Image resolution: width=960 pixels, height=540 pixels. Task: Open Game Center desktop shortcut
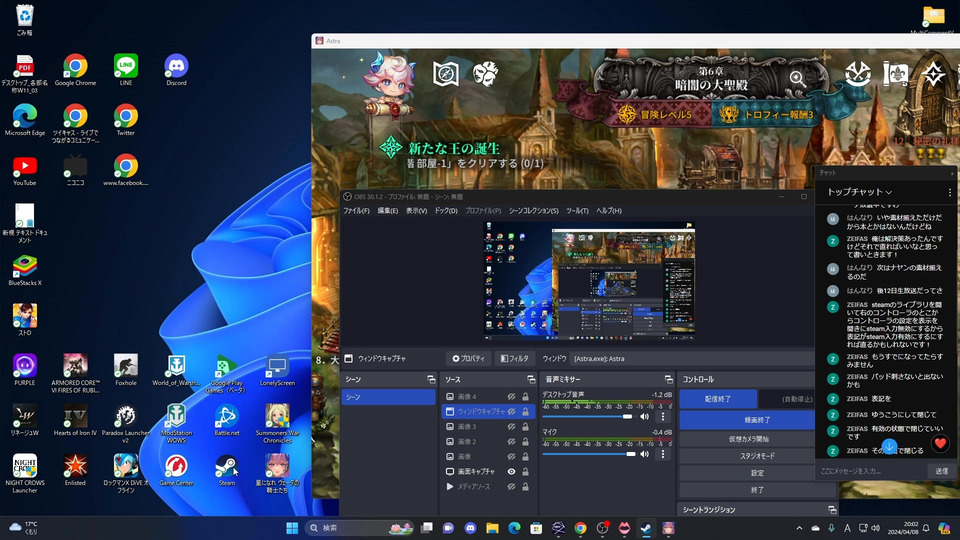(176, 470)
